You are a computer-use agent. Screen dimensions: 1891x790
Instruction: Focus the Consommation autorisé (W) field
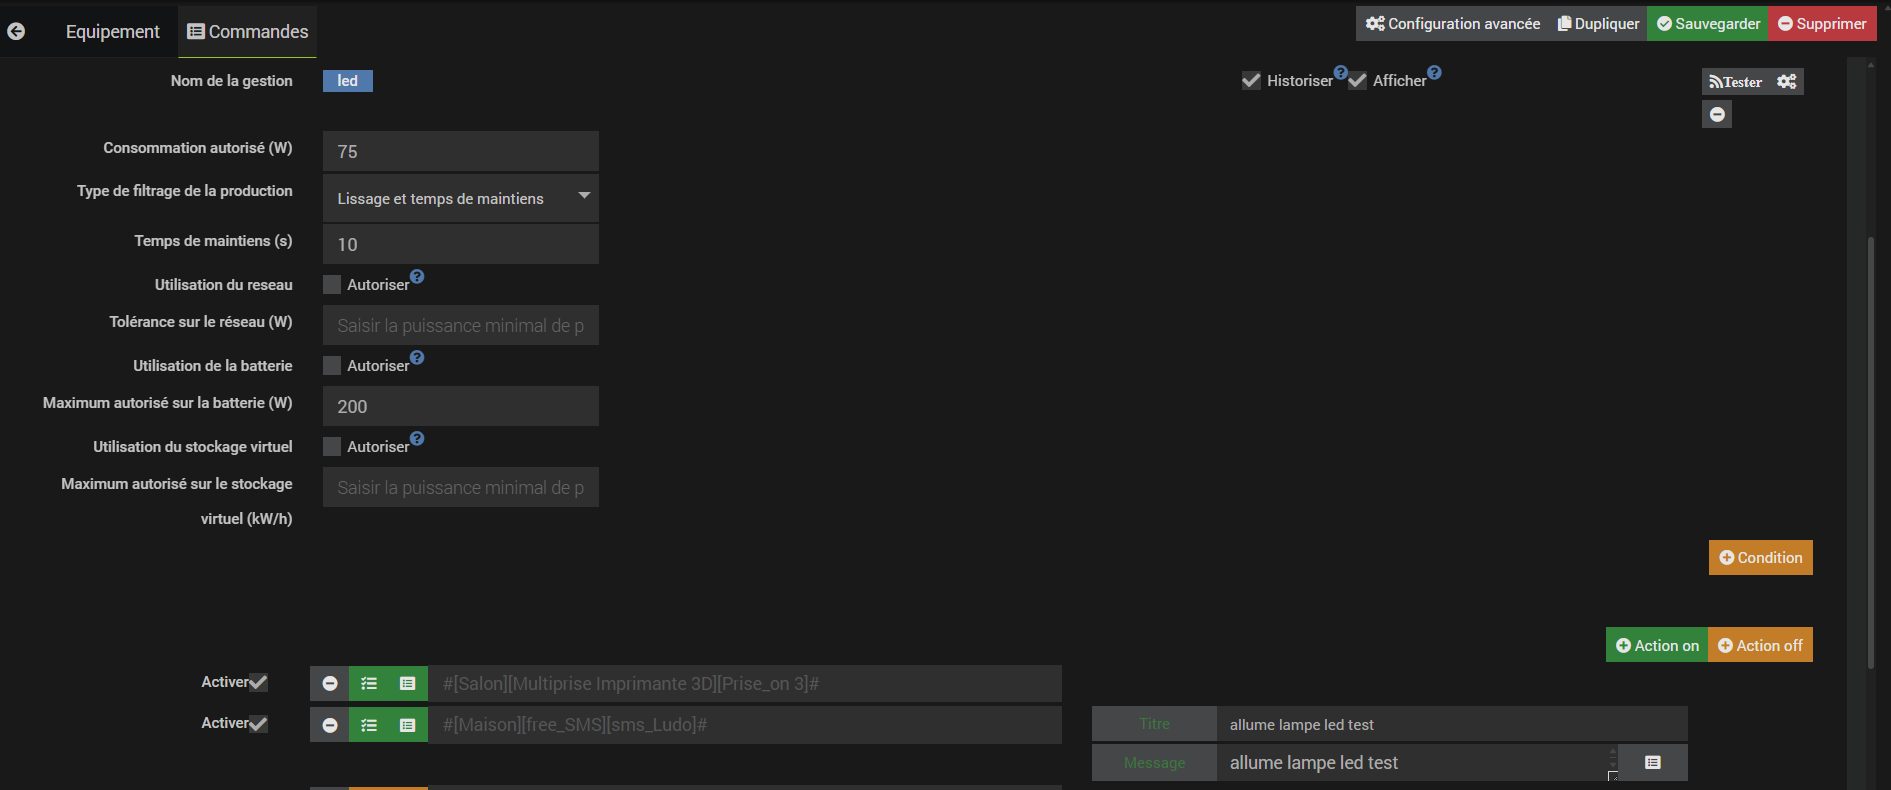tap(461, 151)
